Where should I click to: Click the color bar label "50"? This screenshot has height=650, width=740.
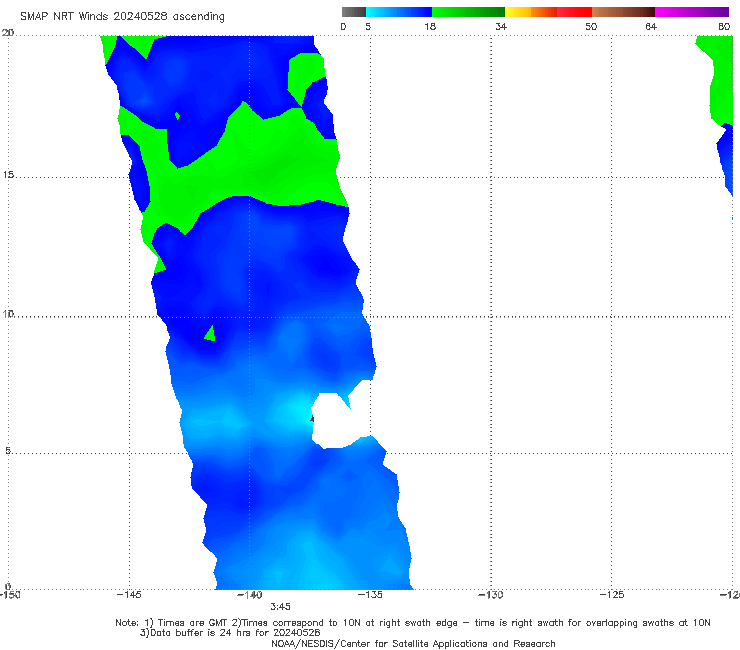591,27
